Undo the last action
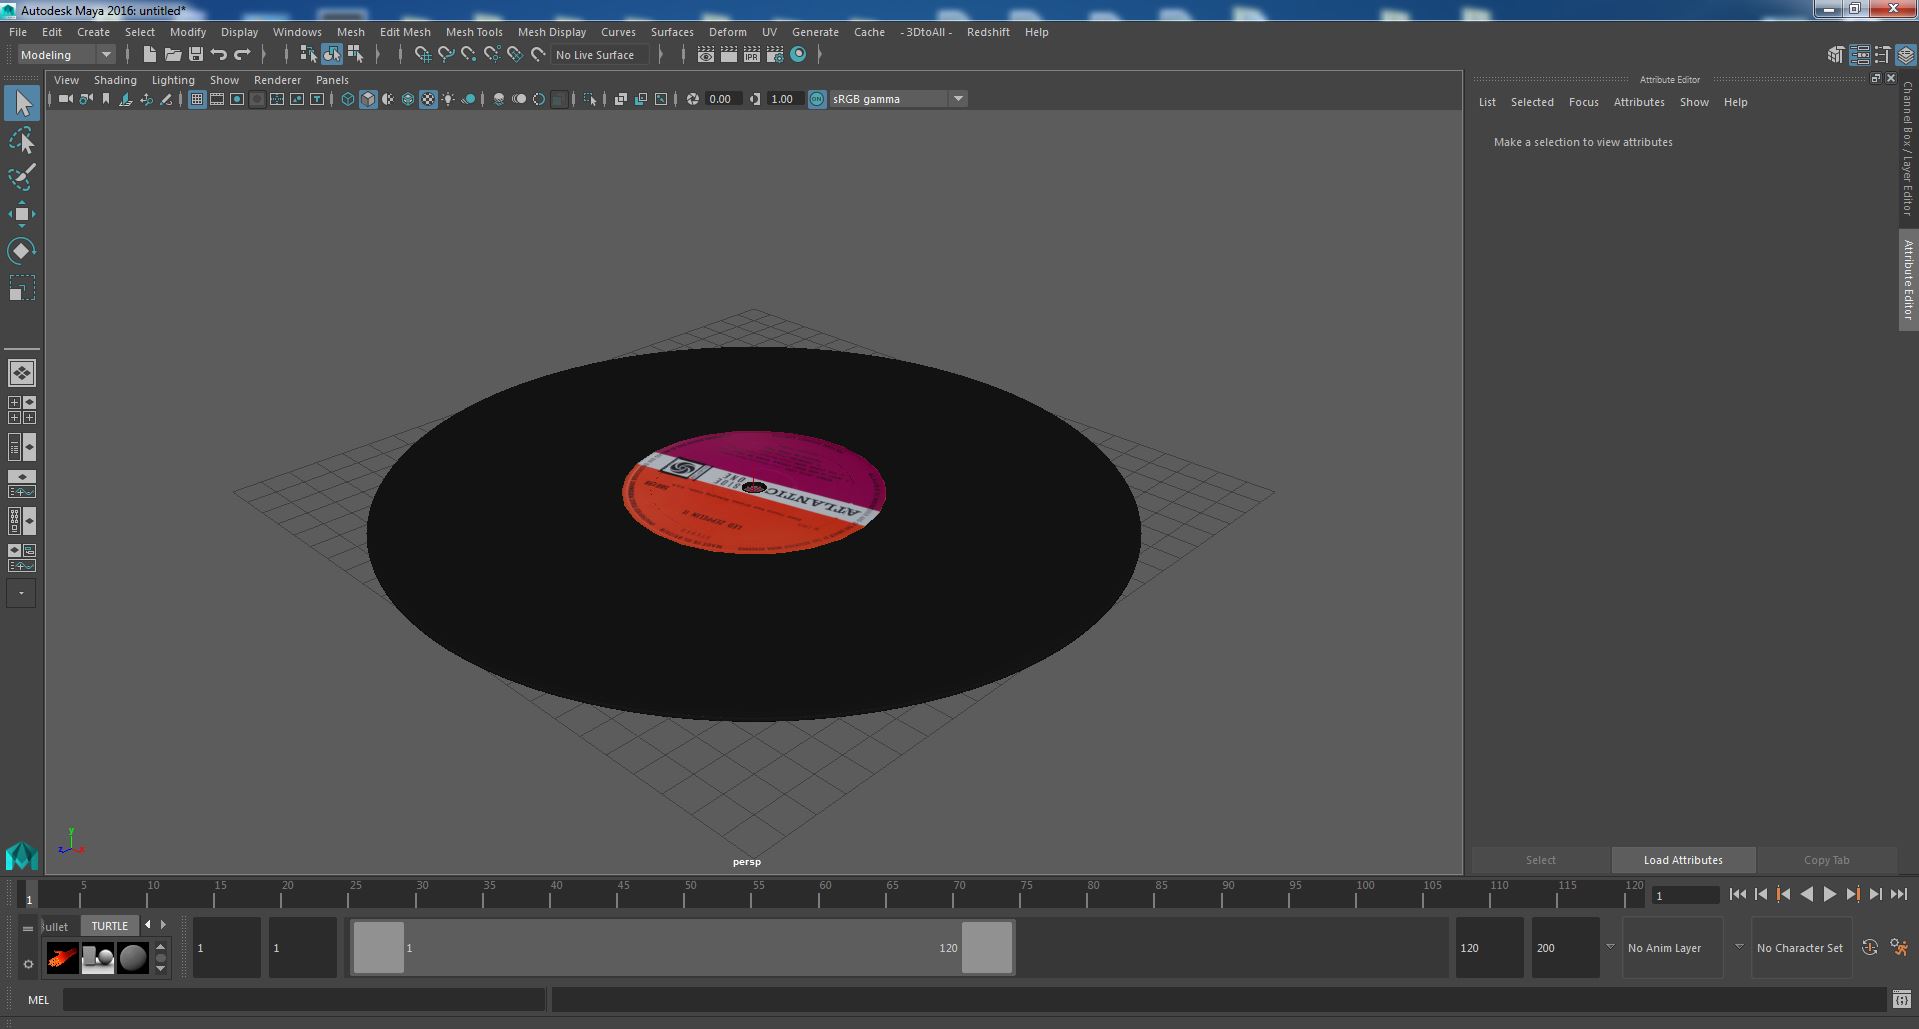1919x1029 pixels. coord(219,55)
